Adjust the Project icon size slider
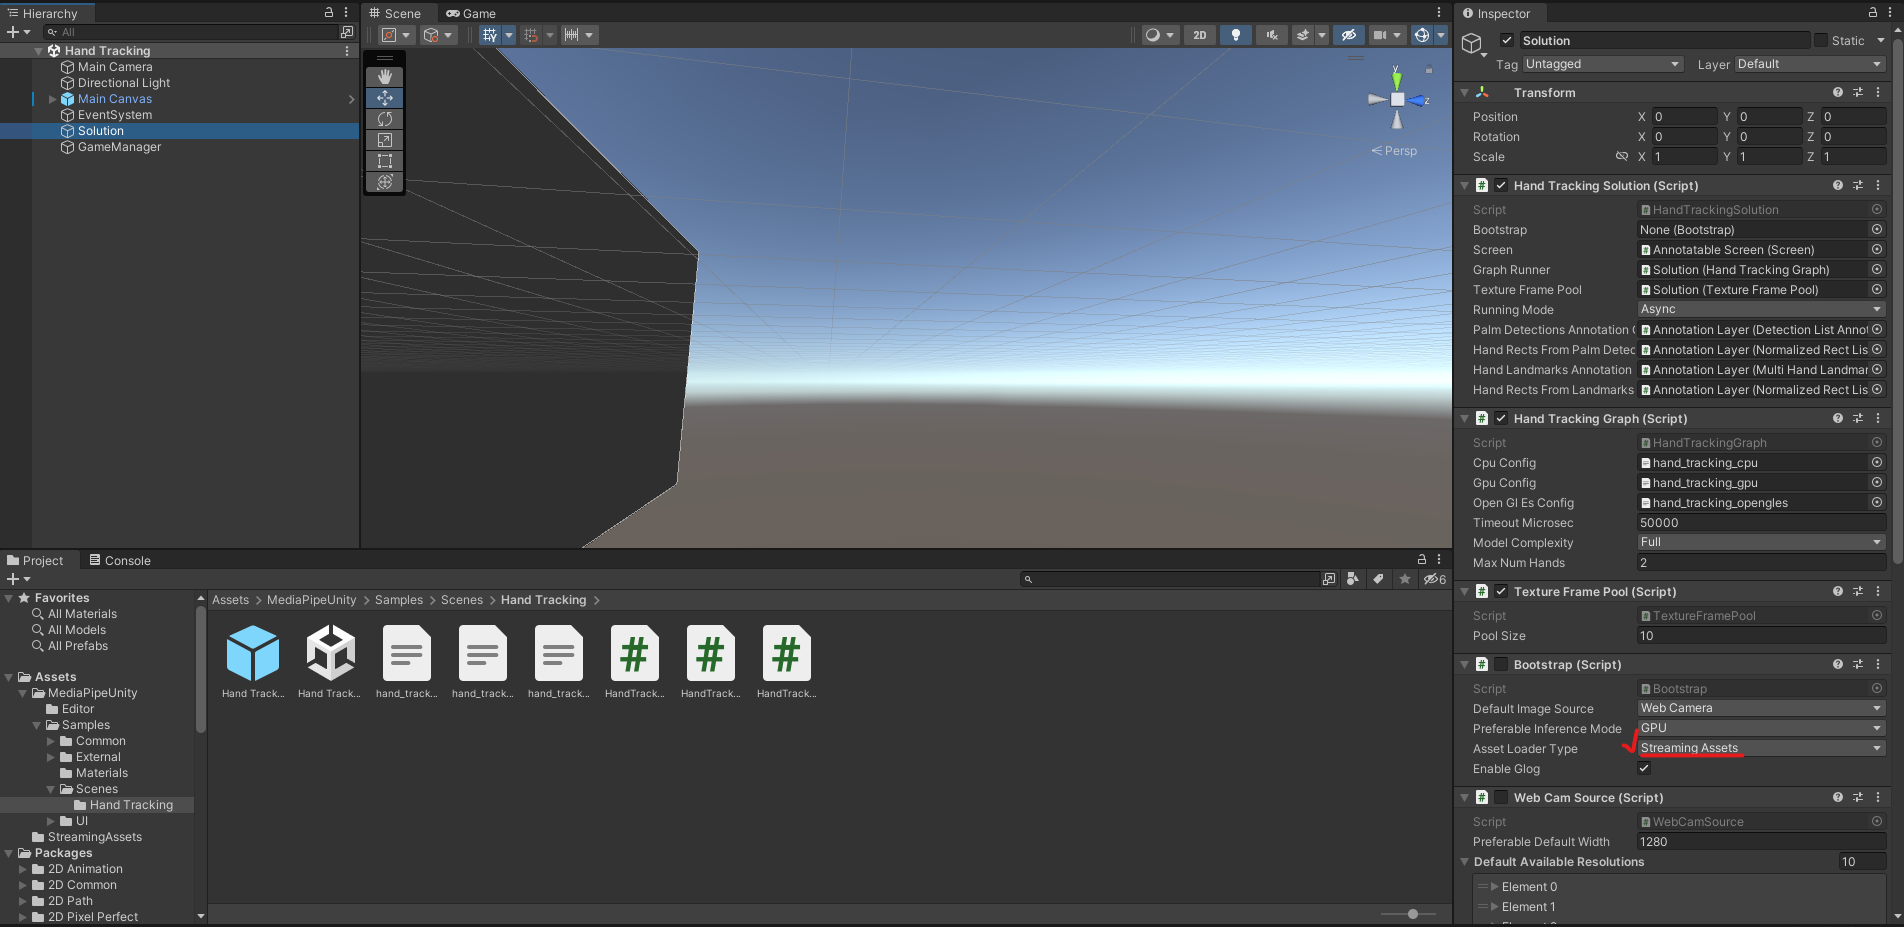Screen dimensions: 1904x927 (1414, 914)
